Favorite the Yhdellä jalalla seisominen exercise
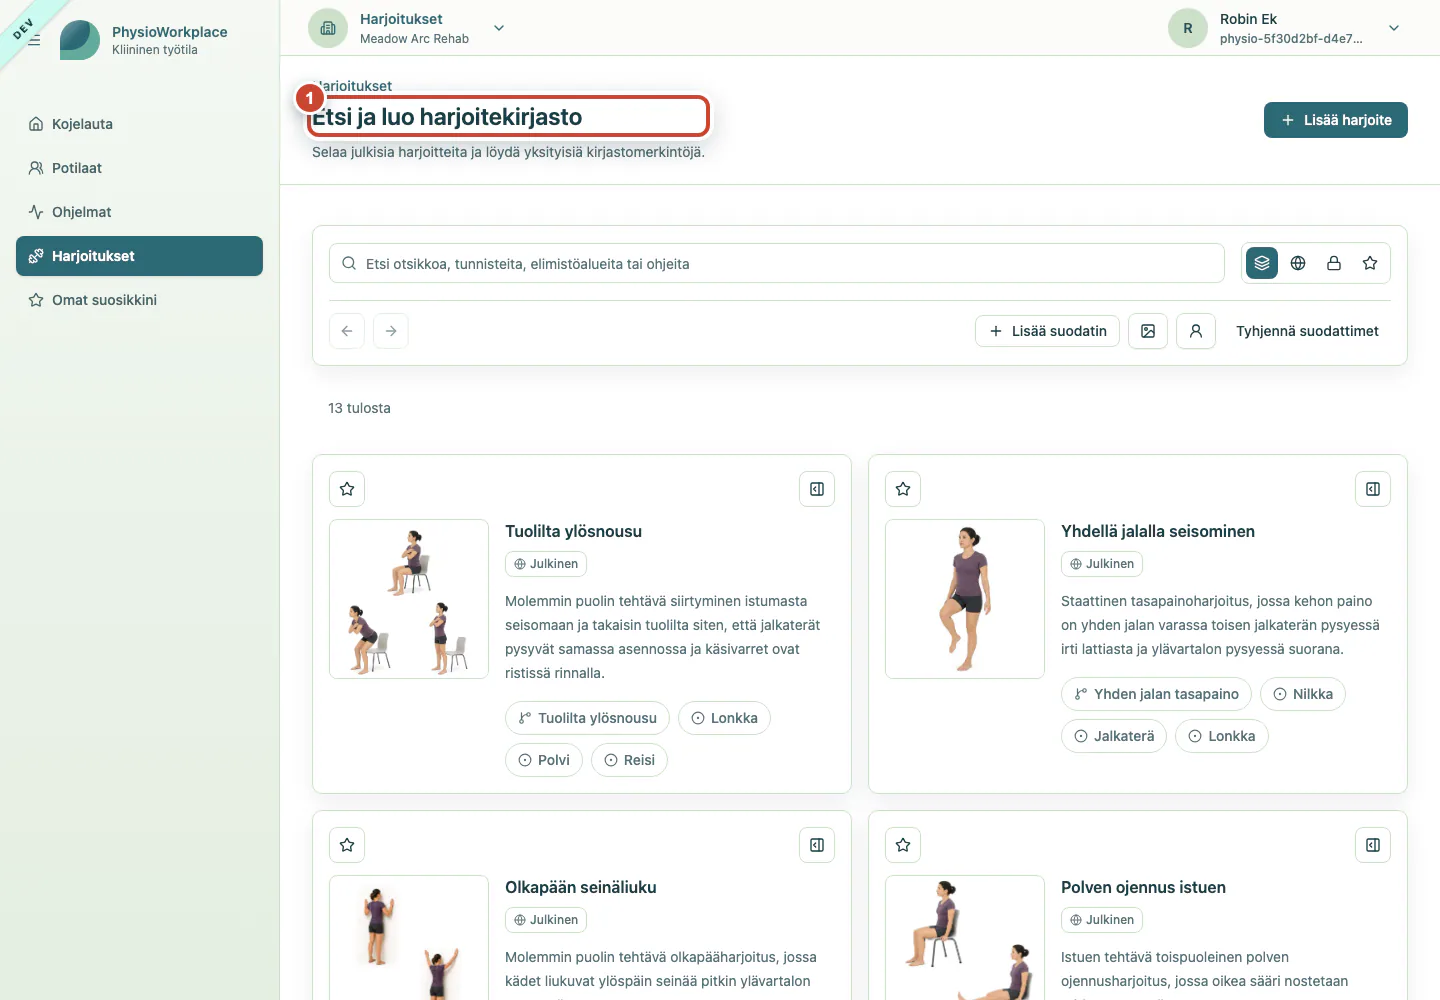This screenshot has width=1440, height=1000. (x=903, y=489)
